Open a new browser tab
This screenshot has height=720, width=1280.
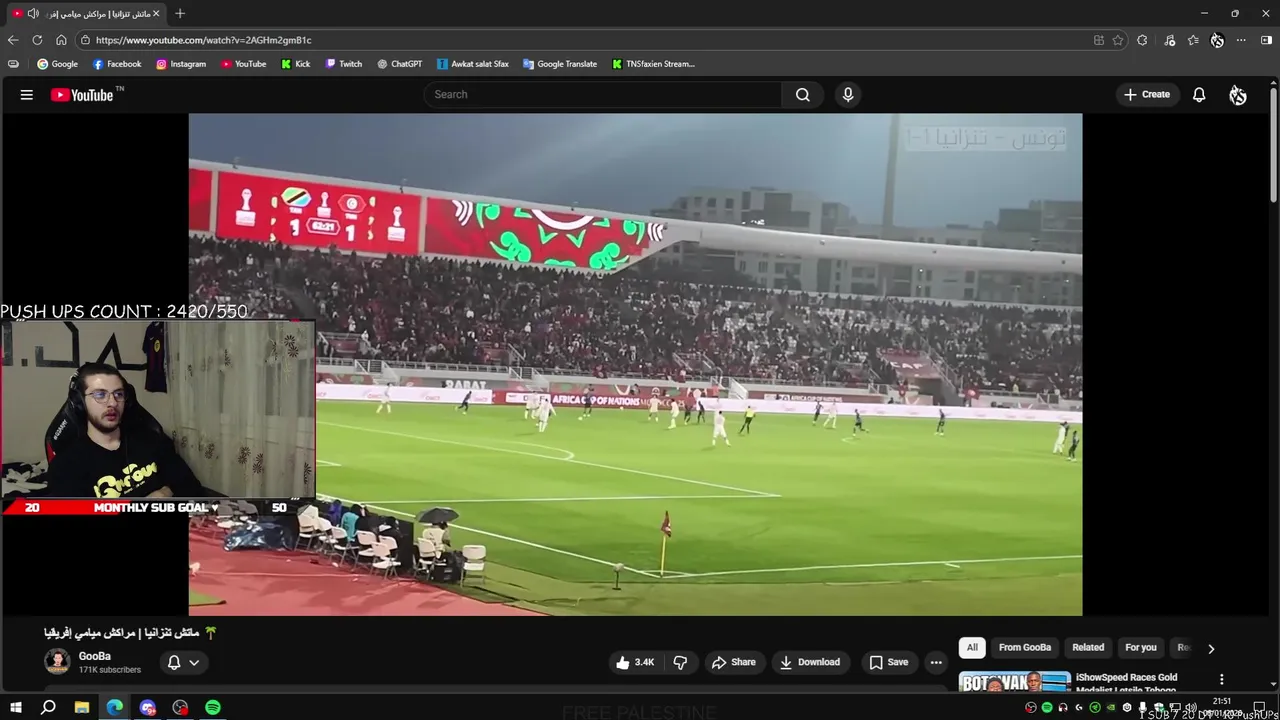[x=180, y=14]
